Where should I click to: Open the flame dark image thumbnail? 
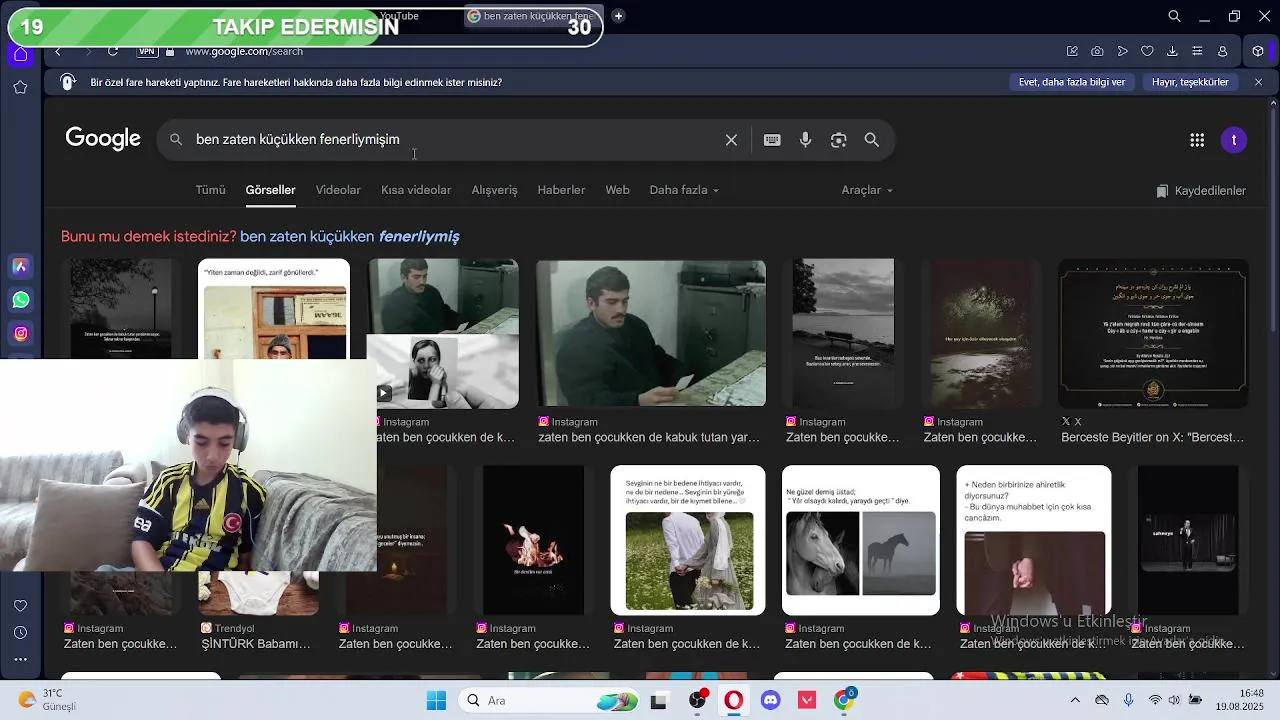533,540
